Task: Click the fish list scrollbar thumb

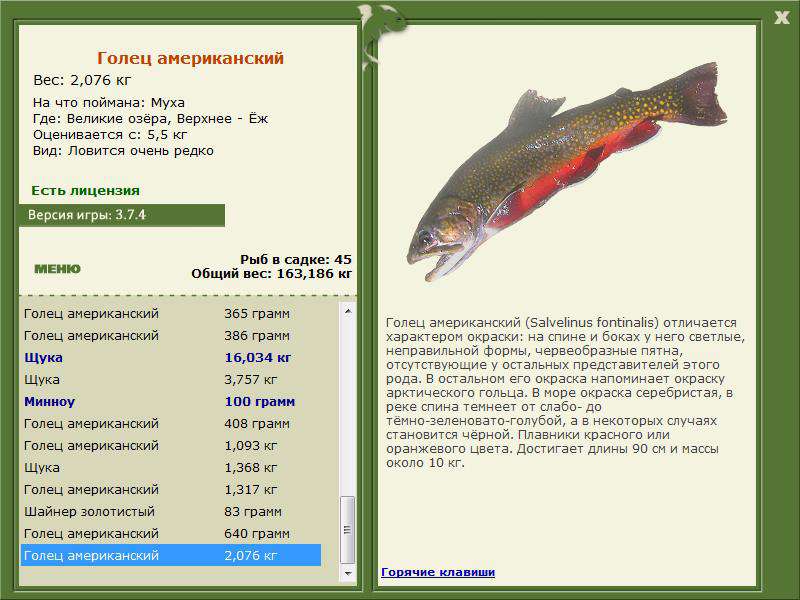Action: pyautogui.click(x=348, y=529)
